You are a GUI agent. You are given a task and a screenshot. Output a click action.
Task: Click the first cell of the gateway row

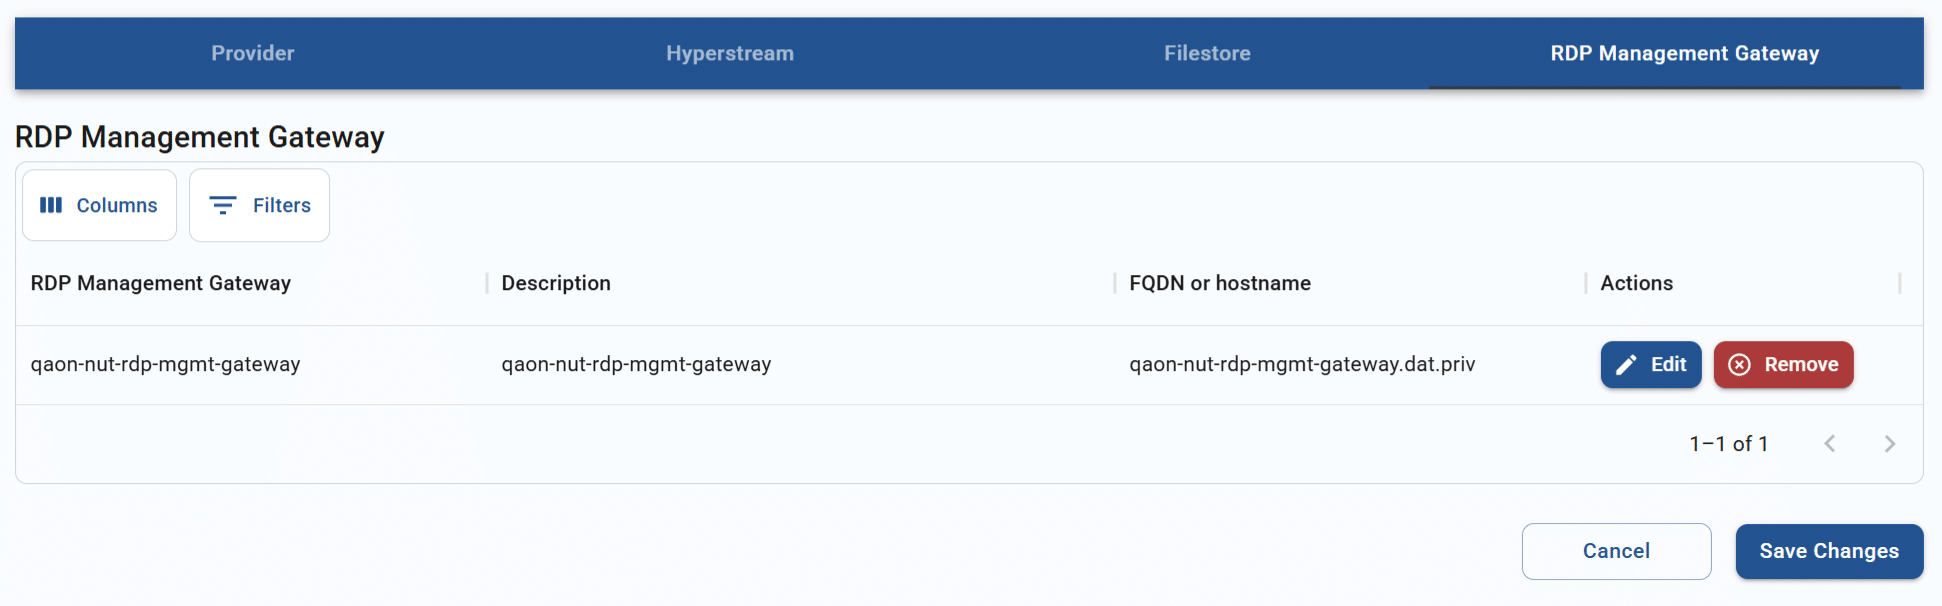[x=166, y=365]
